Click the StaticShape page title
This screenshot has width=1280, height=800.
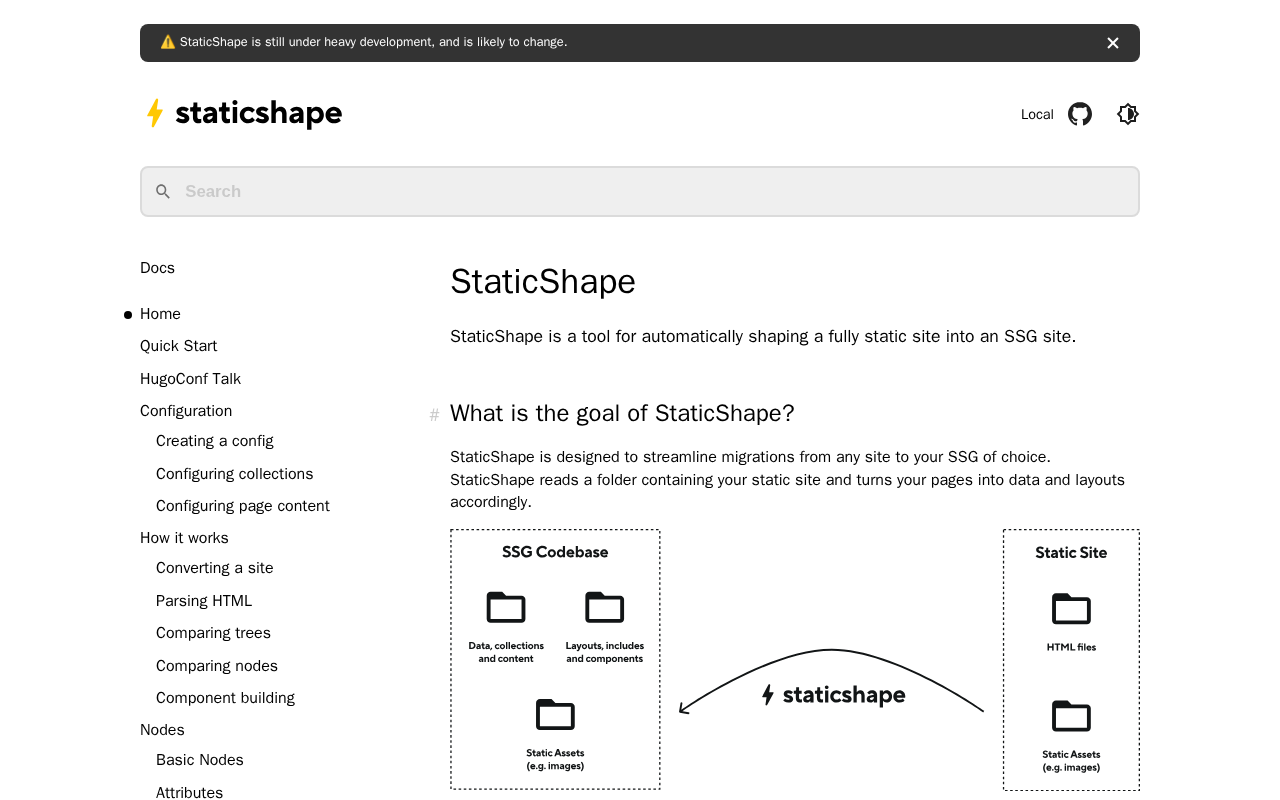click(x=543, y=282)
